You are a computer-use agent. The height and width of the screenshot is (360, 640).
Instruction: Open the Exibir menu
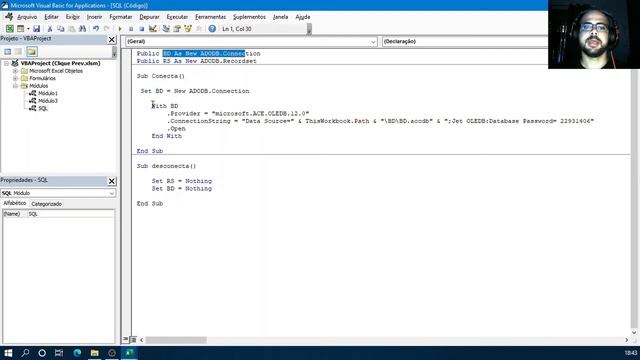(73, 17)
